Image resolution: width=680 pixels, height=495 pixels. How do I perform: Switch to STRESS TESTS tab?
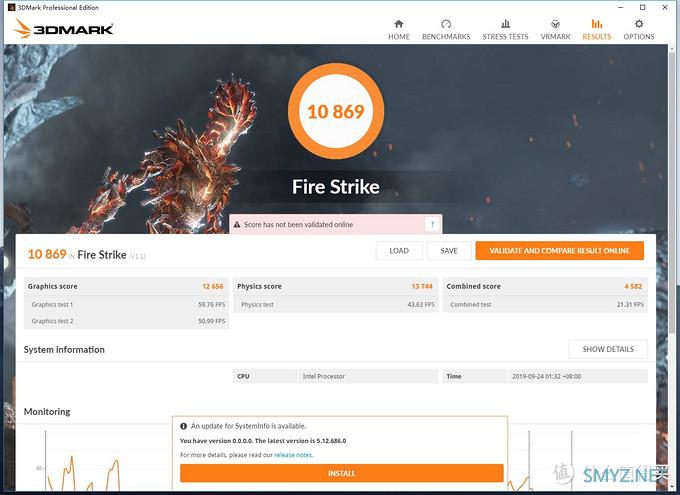[x=505, y=30]
